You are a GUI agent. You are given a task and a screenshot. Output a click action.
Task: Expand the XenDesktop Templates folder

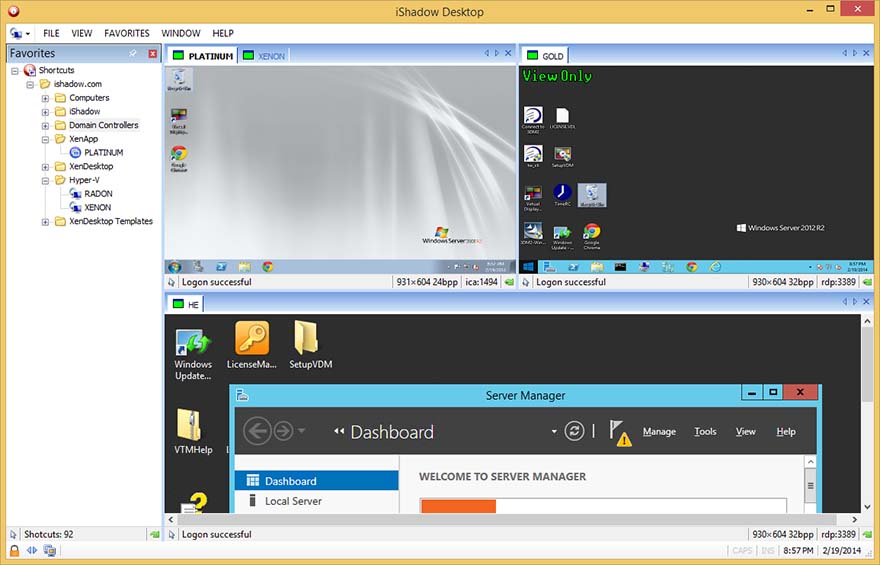45,222
